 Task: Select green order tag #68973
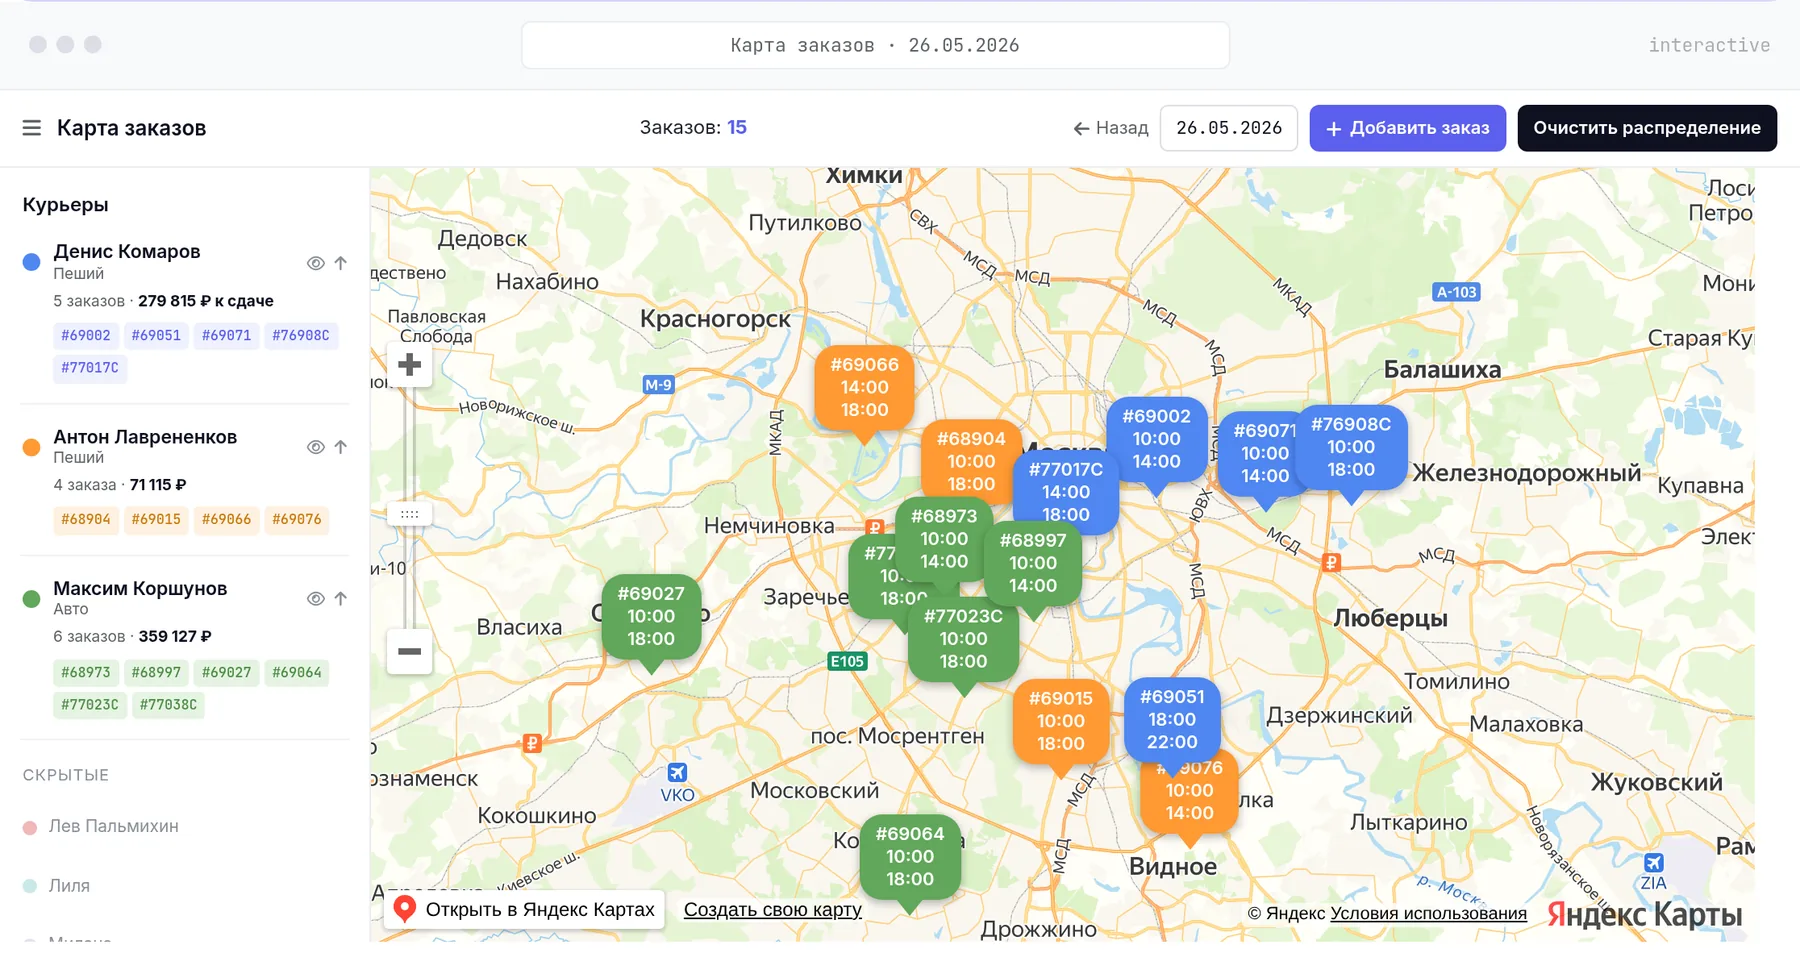[86, 673]
